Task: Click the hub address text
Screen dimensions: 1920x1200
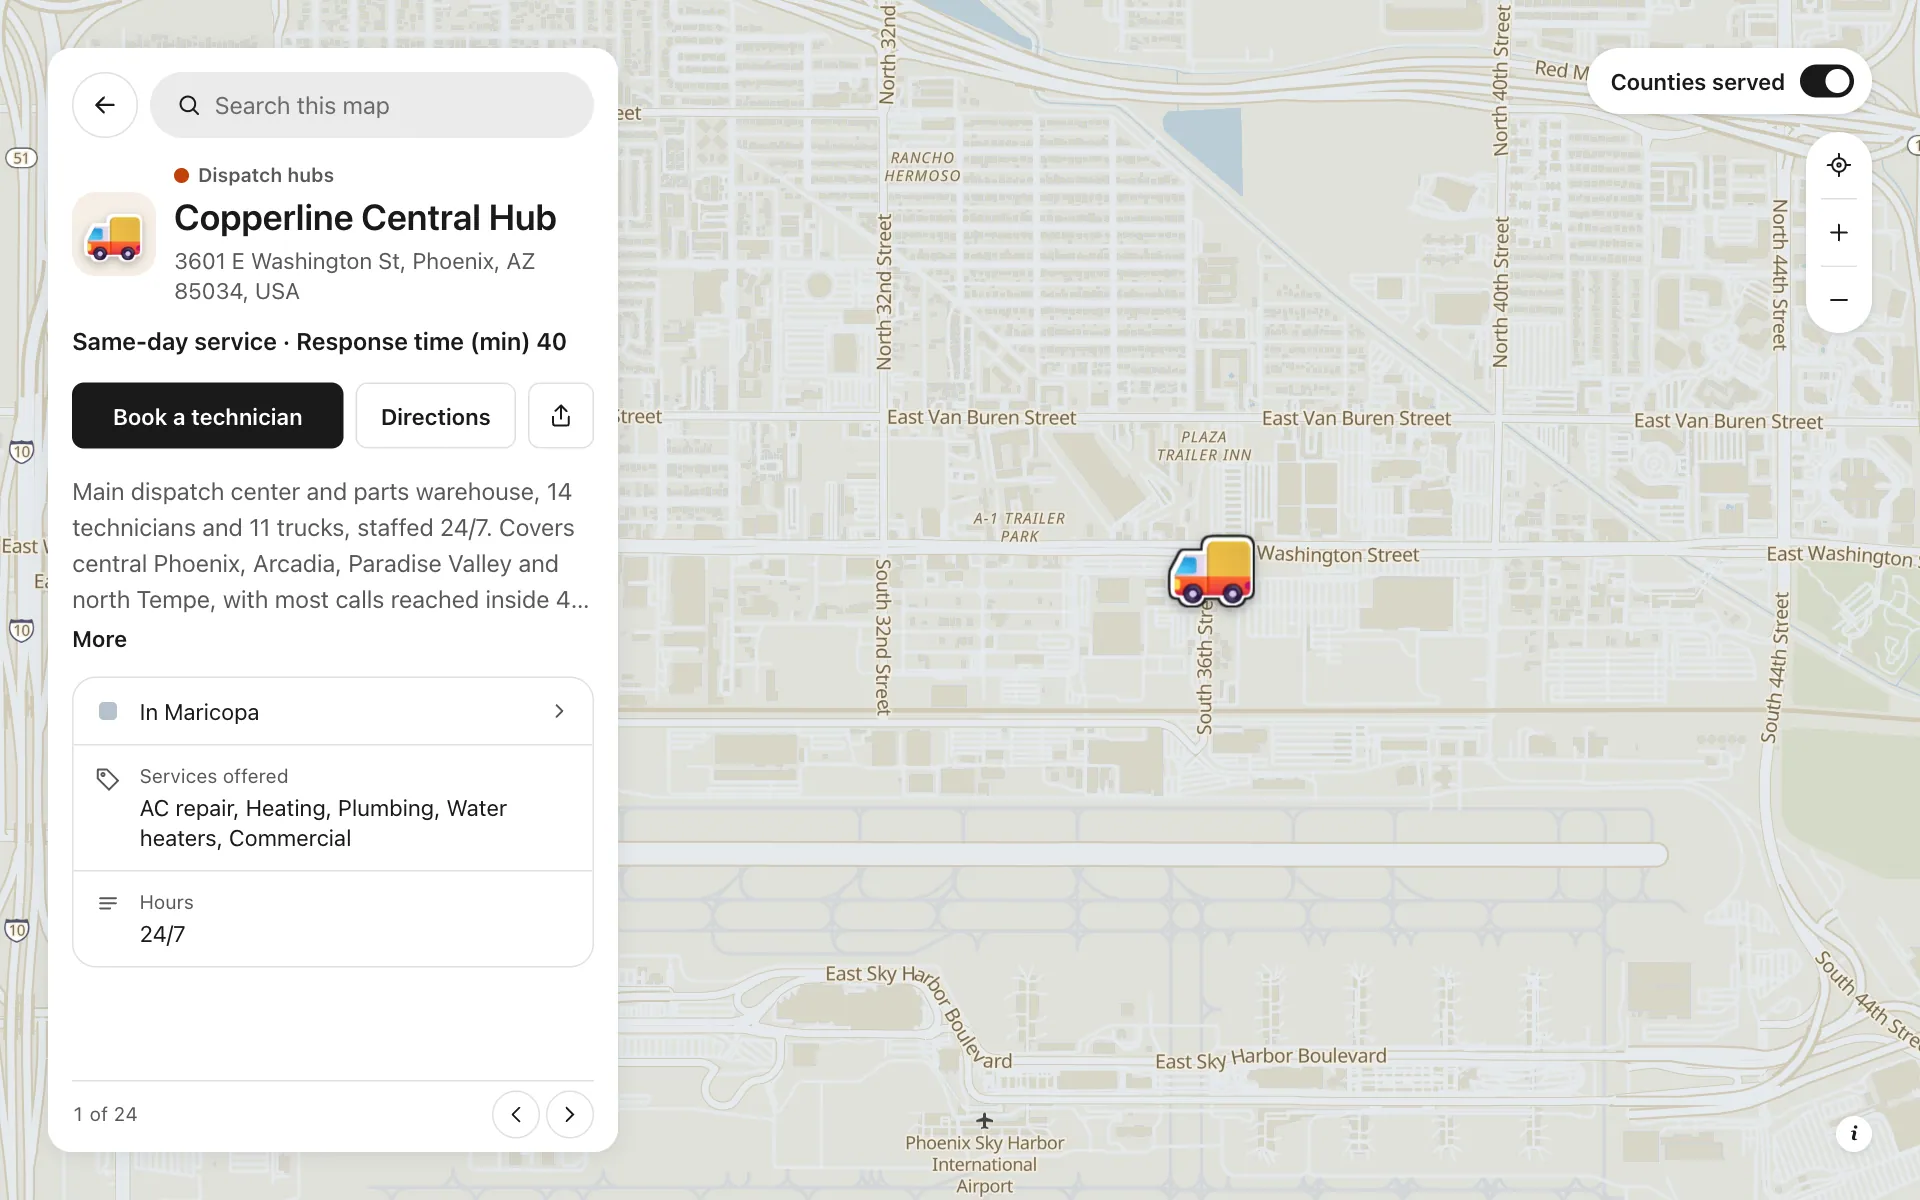Action: pyautogui.click(x=355, y=276)
